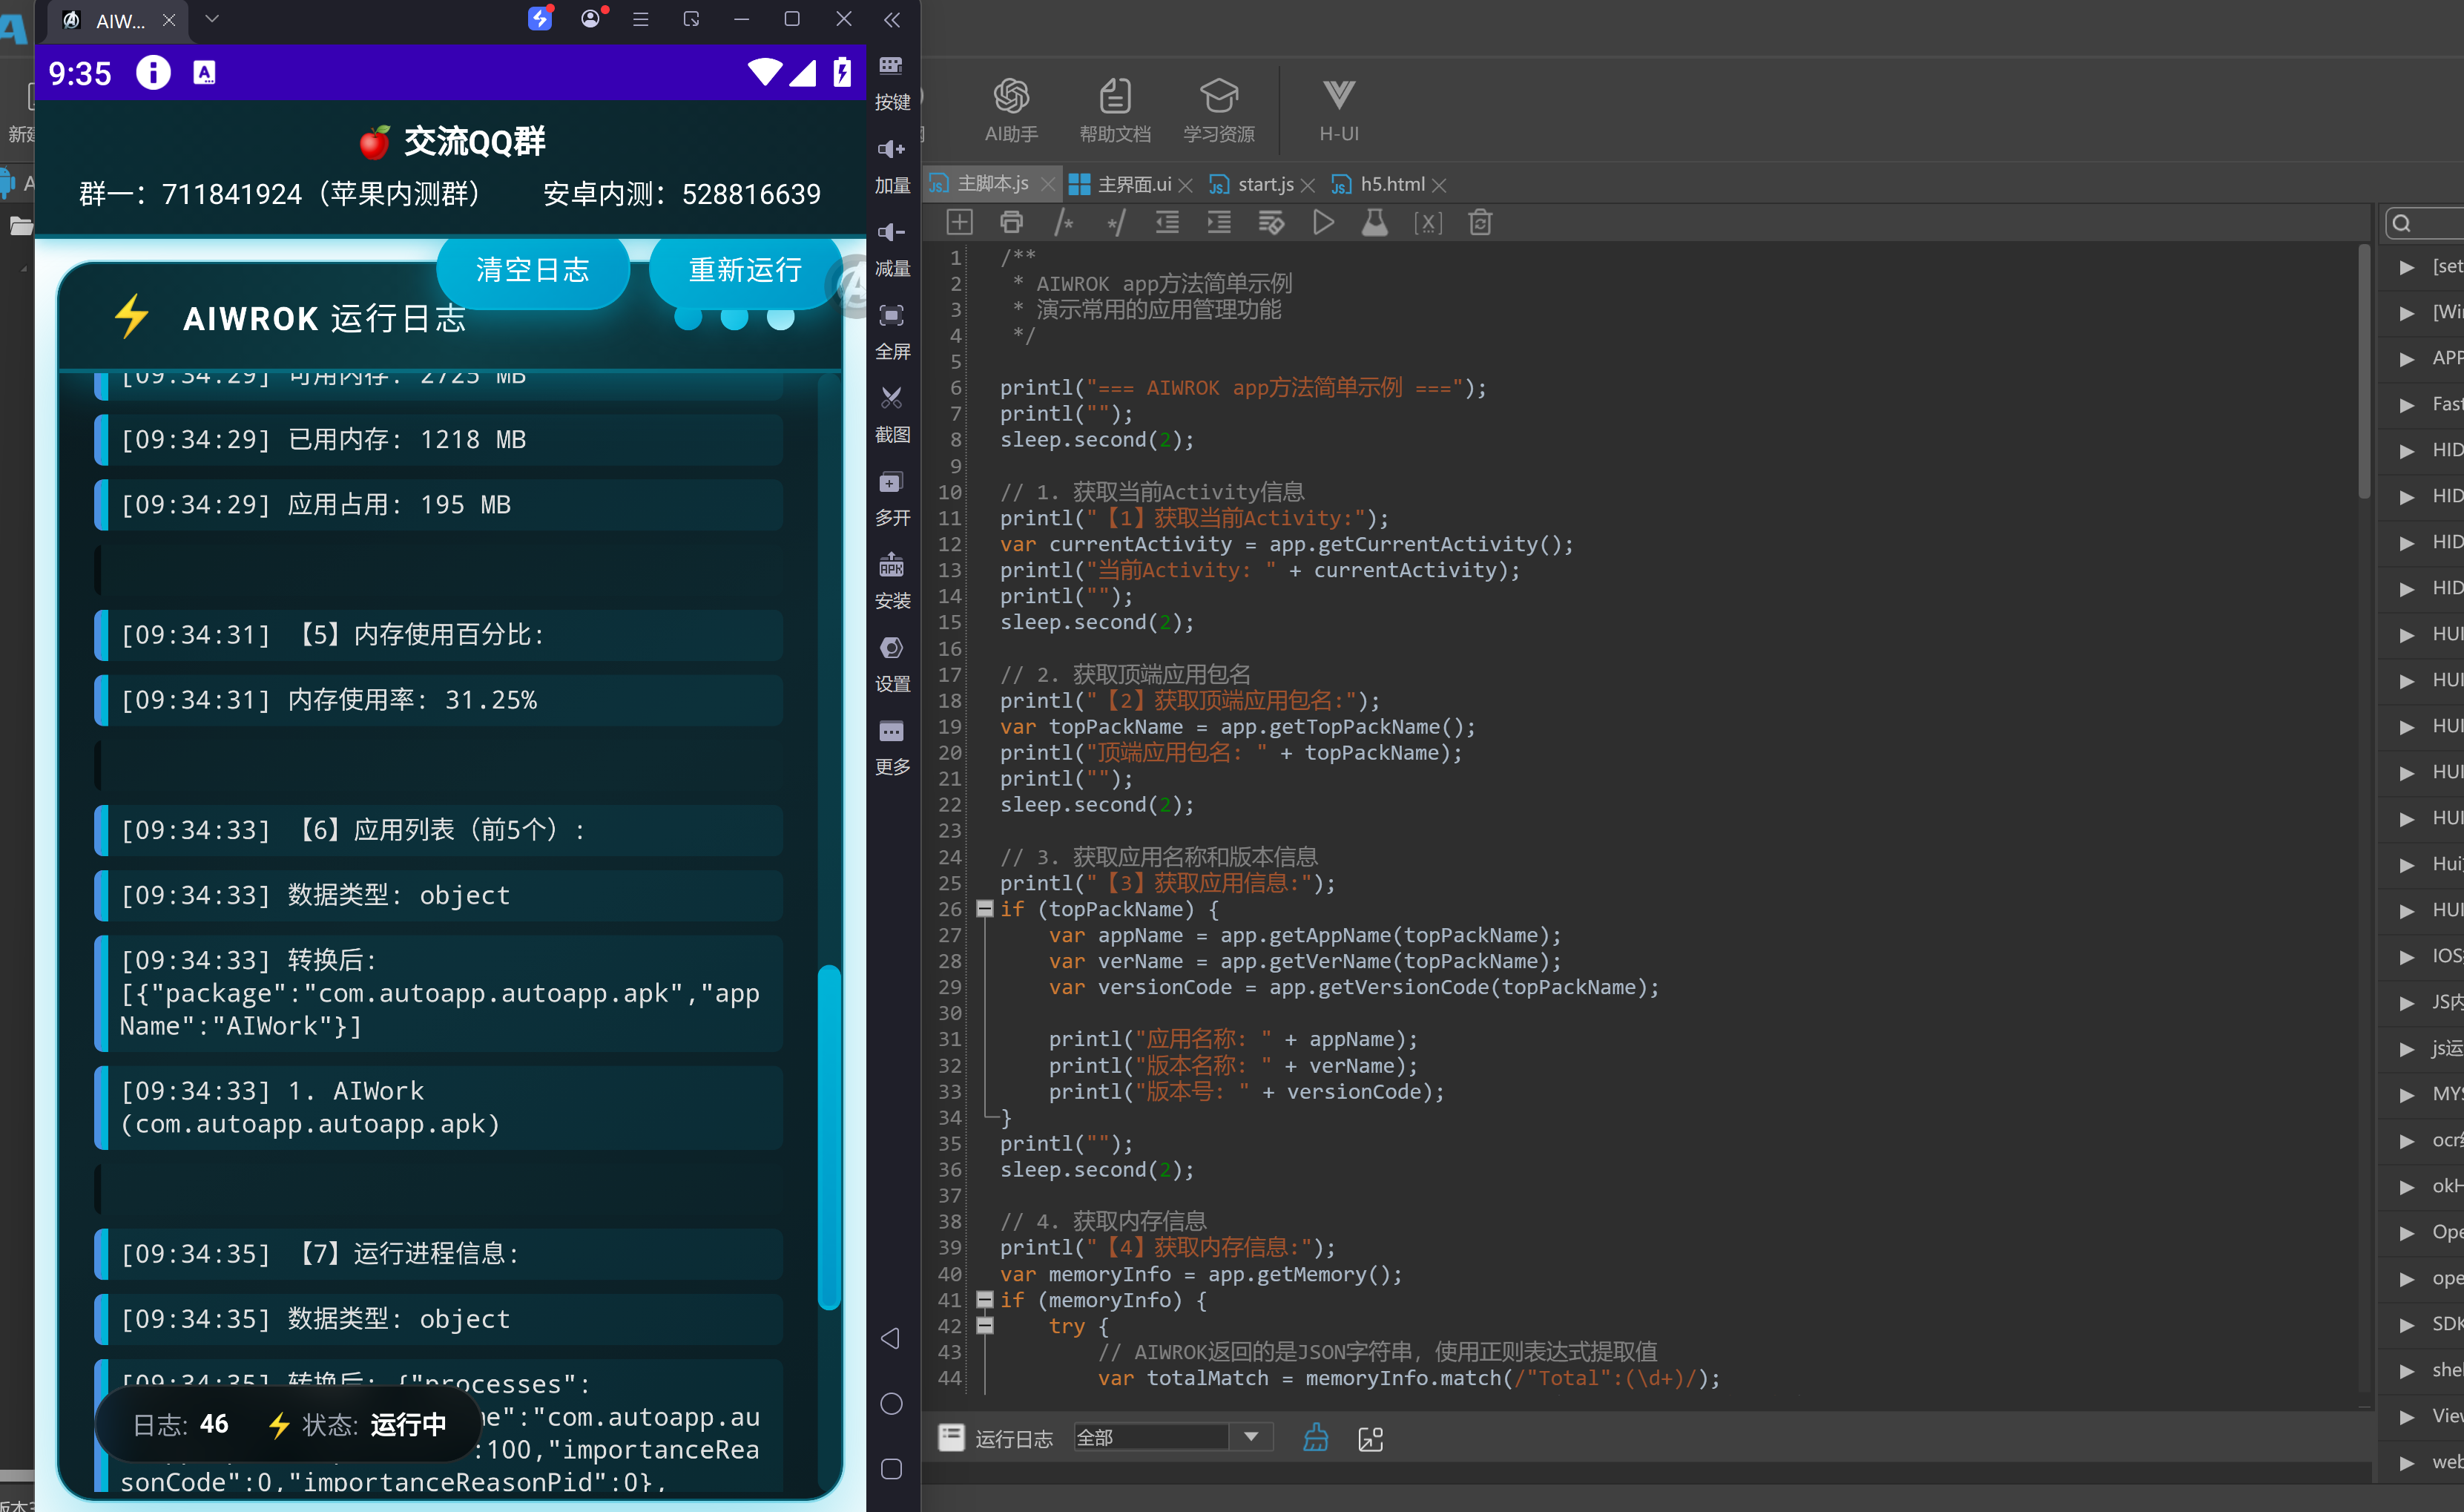Image resolution: width=2464 pixels, height=1512 pixels.
Task: Click the 重新运行 button
Action: (745, 270)
